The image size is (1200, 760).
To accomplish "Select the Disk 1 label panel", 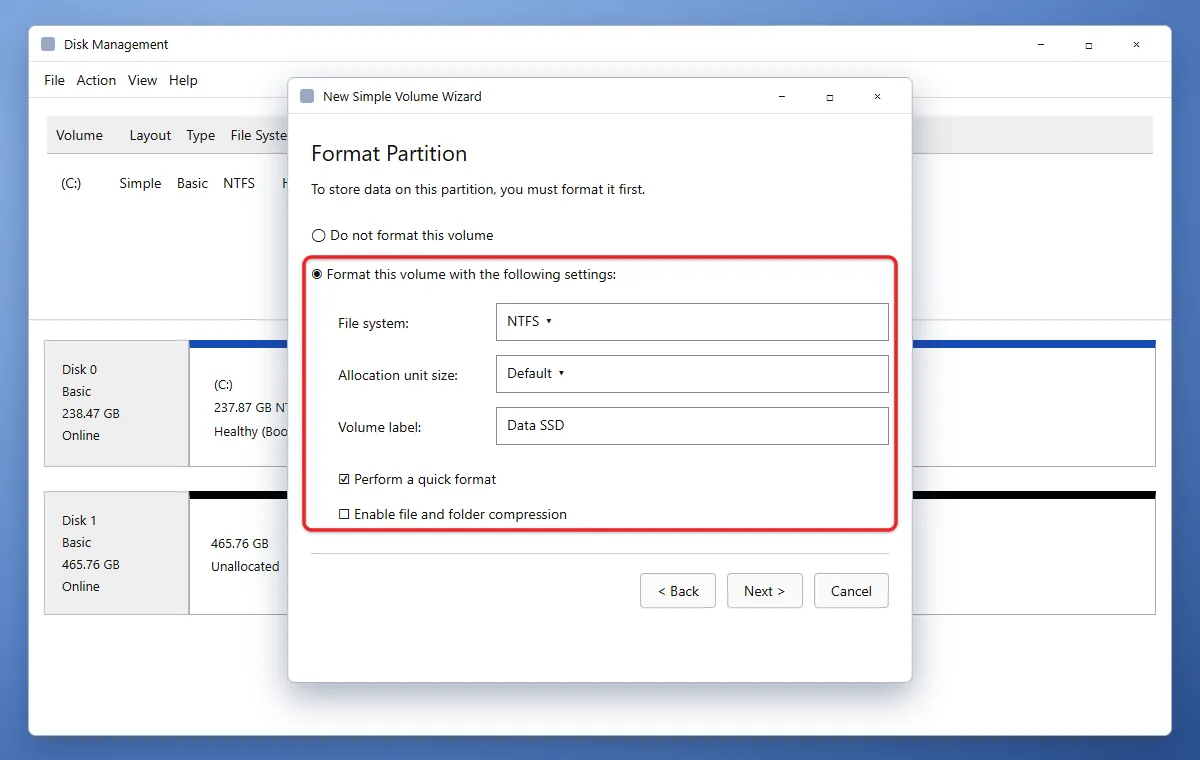I will pyautogui.click(x=117, y=554).
